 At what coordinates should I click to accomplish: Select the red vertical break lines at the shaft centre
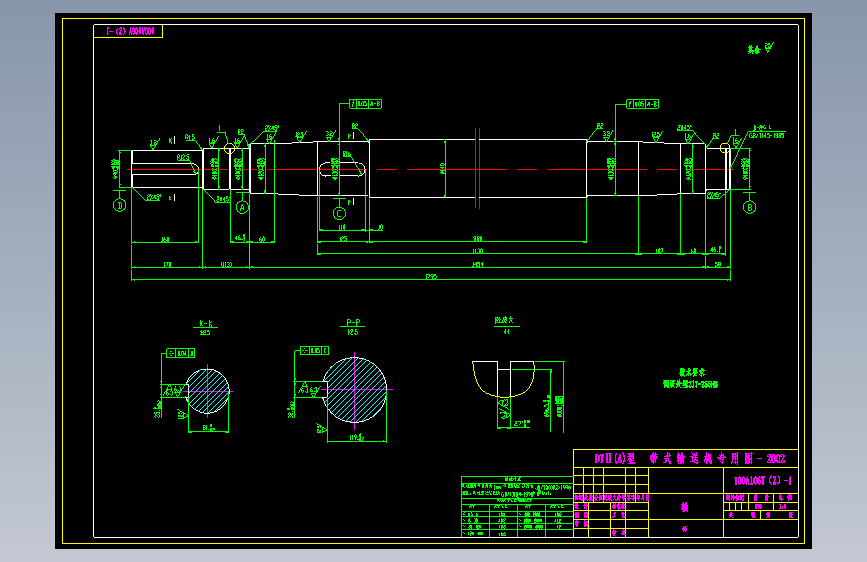[x=477, y=168]
